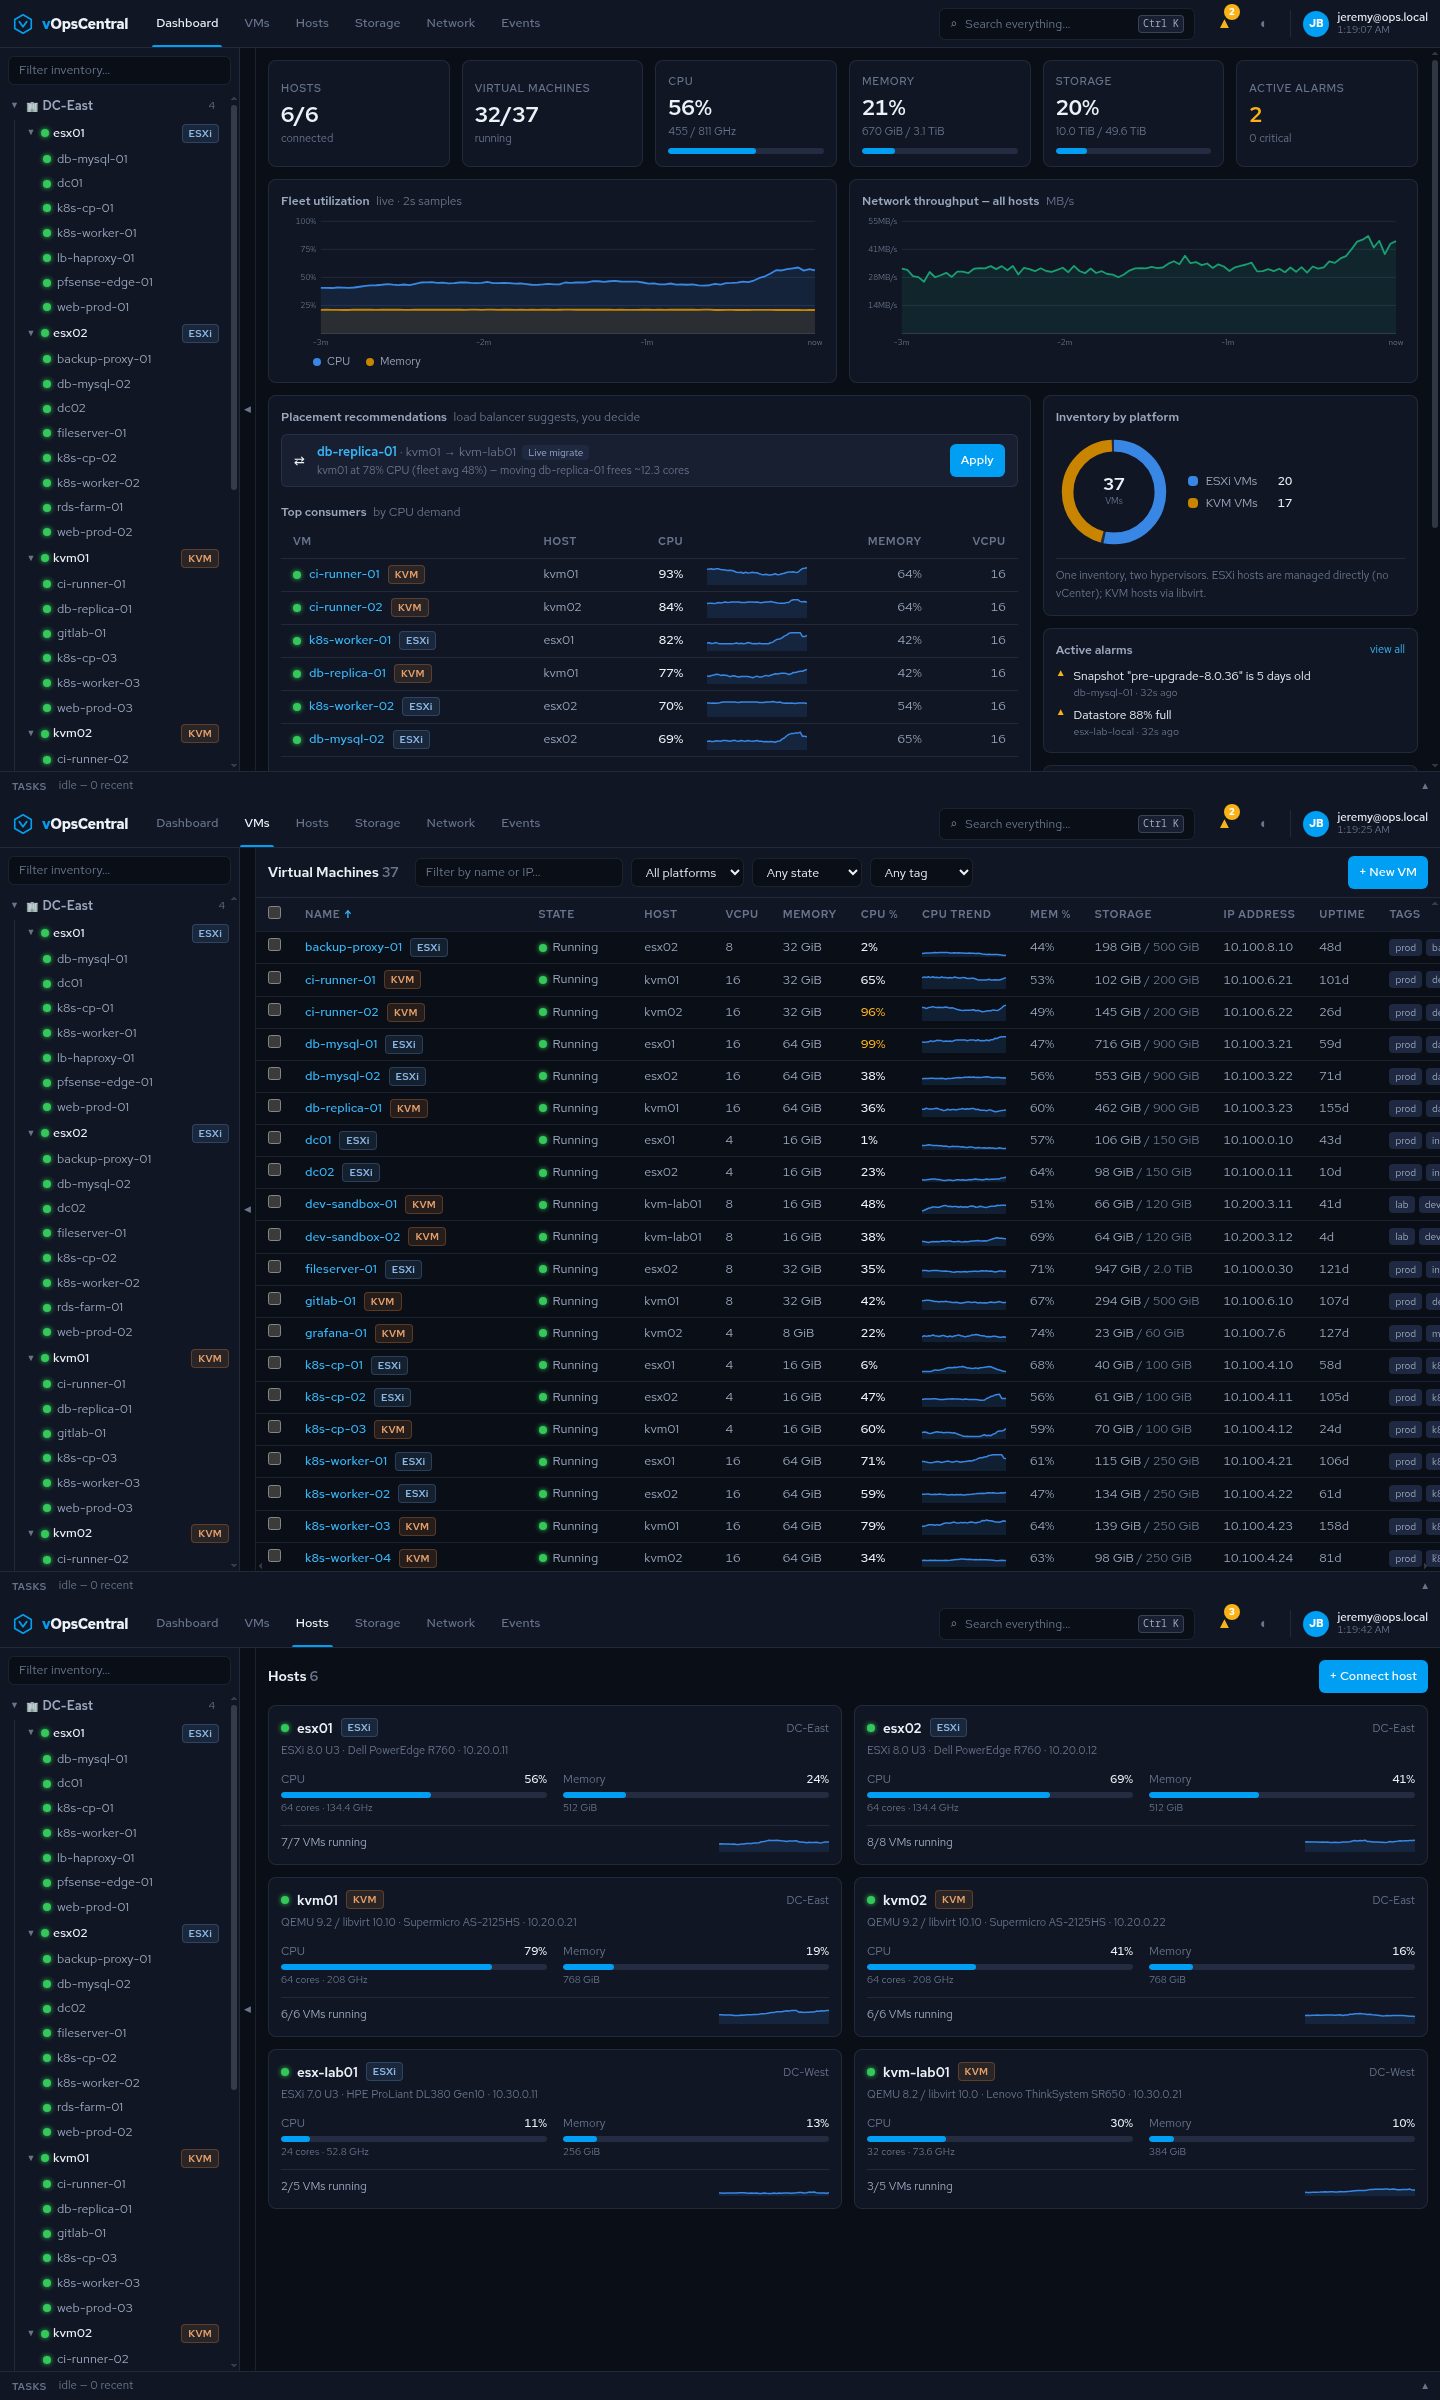The image size is (1440, 2400).
Task: Collapse kvm02 tree node in Hosts view sidebar
Action: [x=31, y=2333]
